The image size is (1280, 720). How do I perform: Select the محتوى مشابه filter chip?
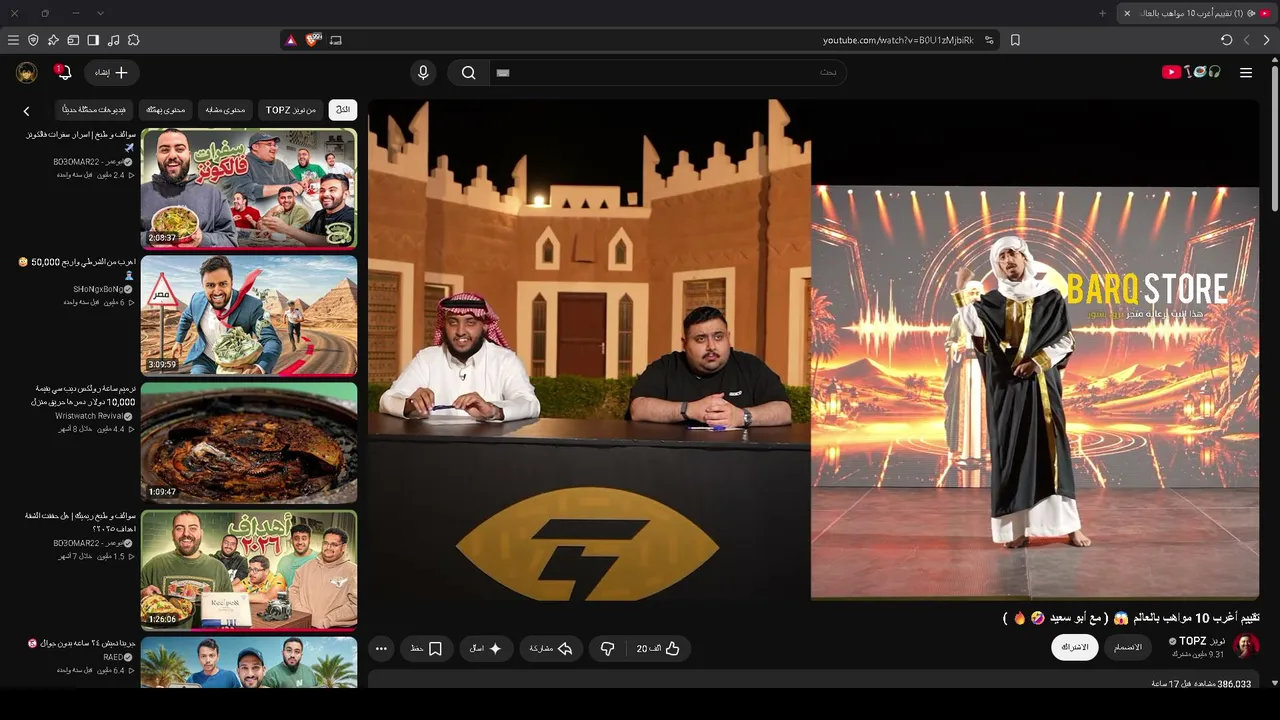(x=225, y=110)
